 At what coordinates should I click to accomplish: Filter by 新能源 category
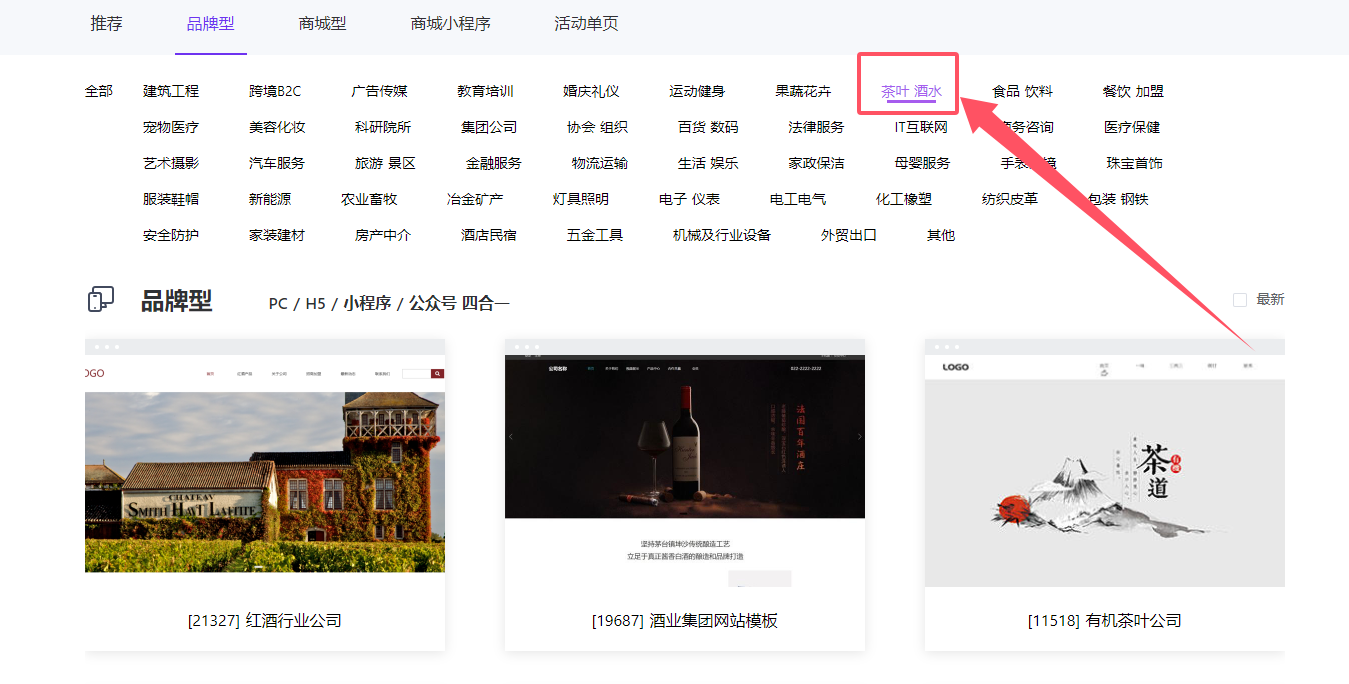(x=270, y=199)
